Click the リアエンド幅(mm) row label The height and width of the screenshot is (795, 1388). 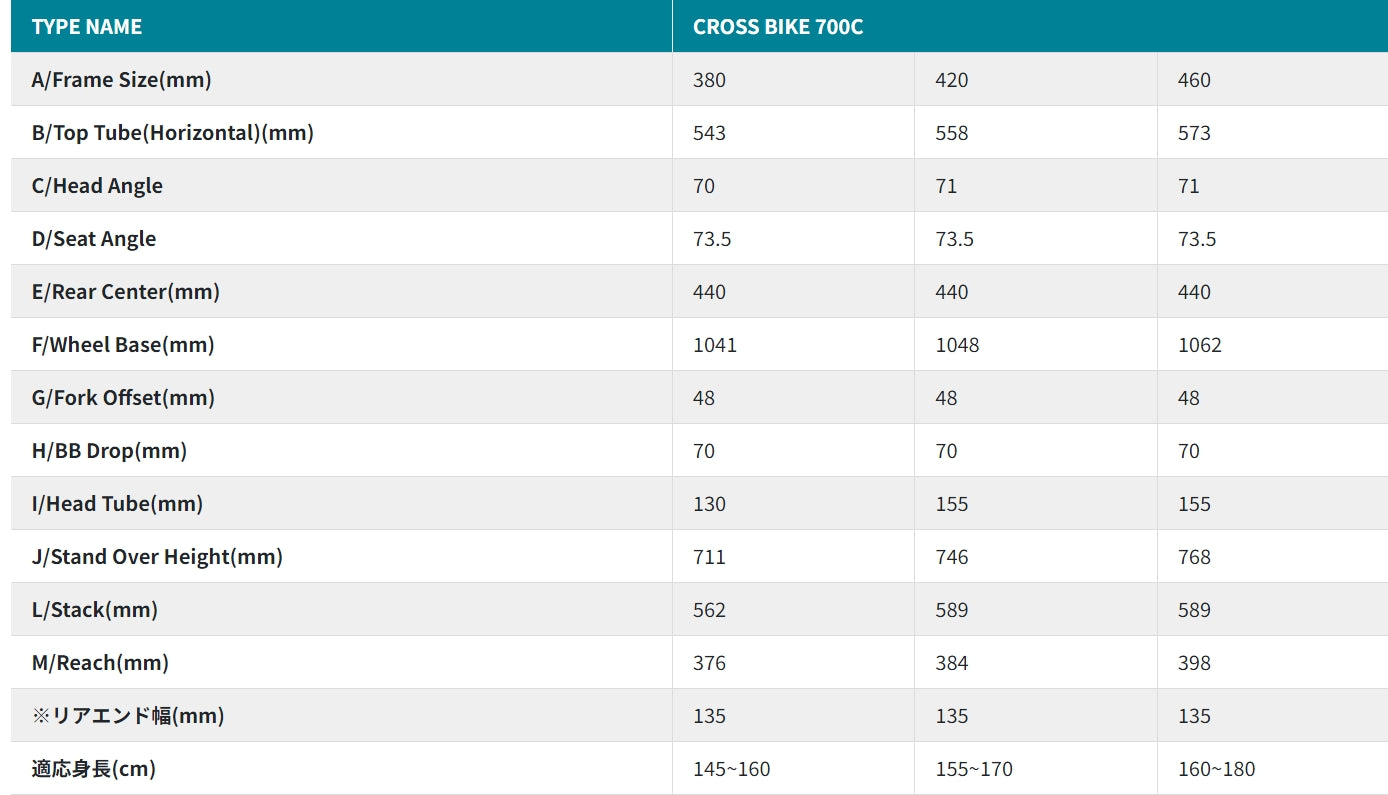pos(128,716)
